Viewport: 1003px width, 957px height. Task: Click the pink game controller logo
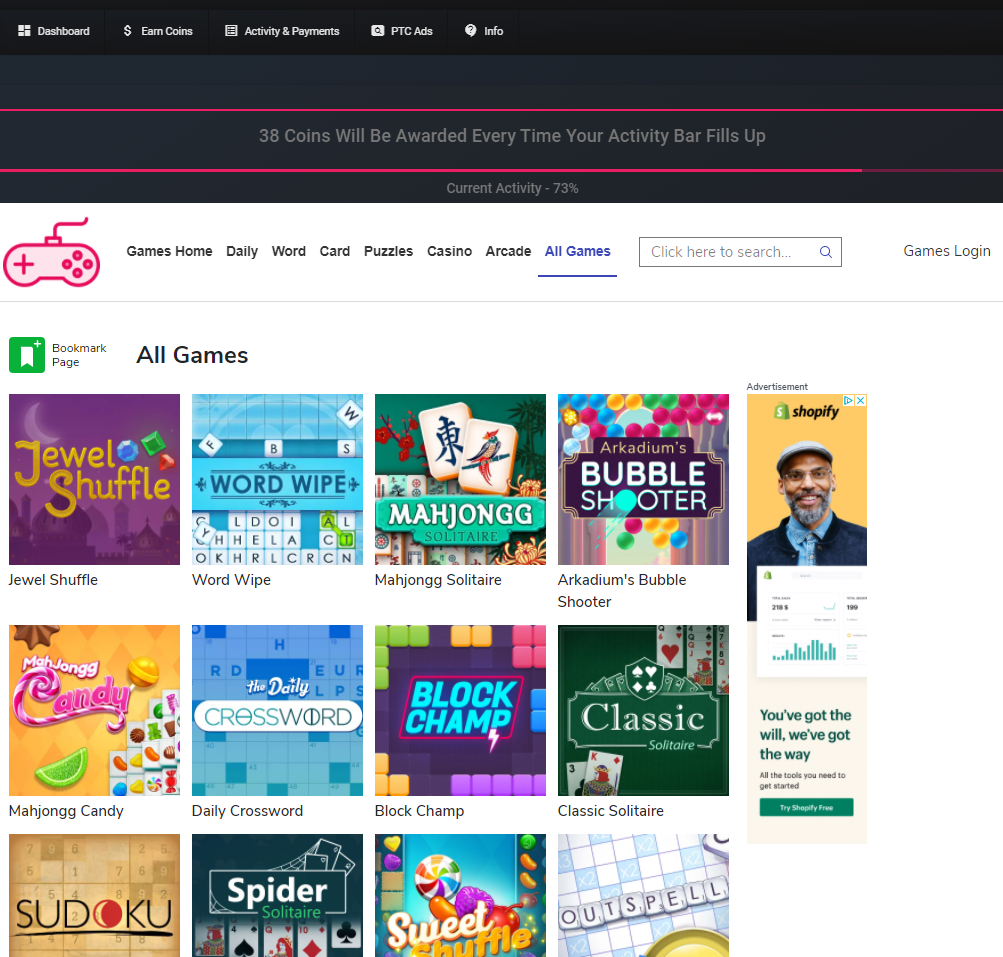tap(51, 252)
